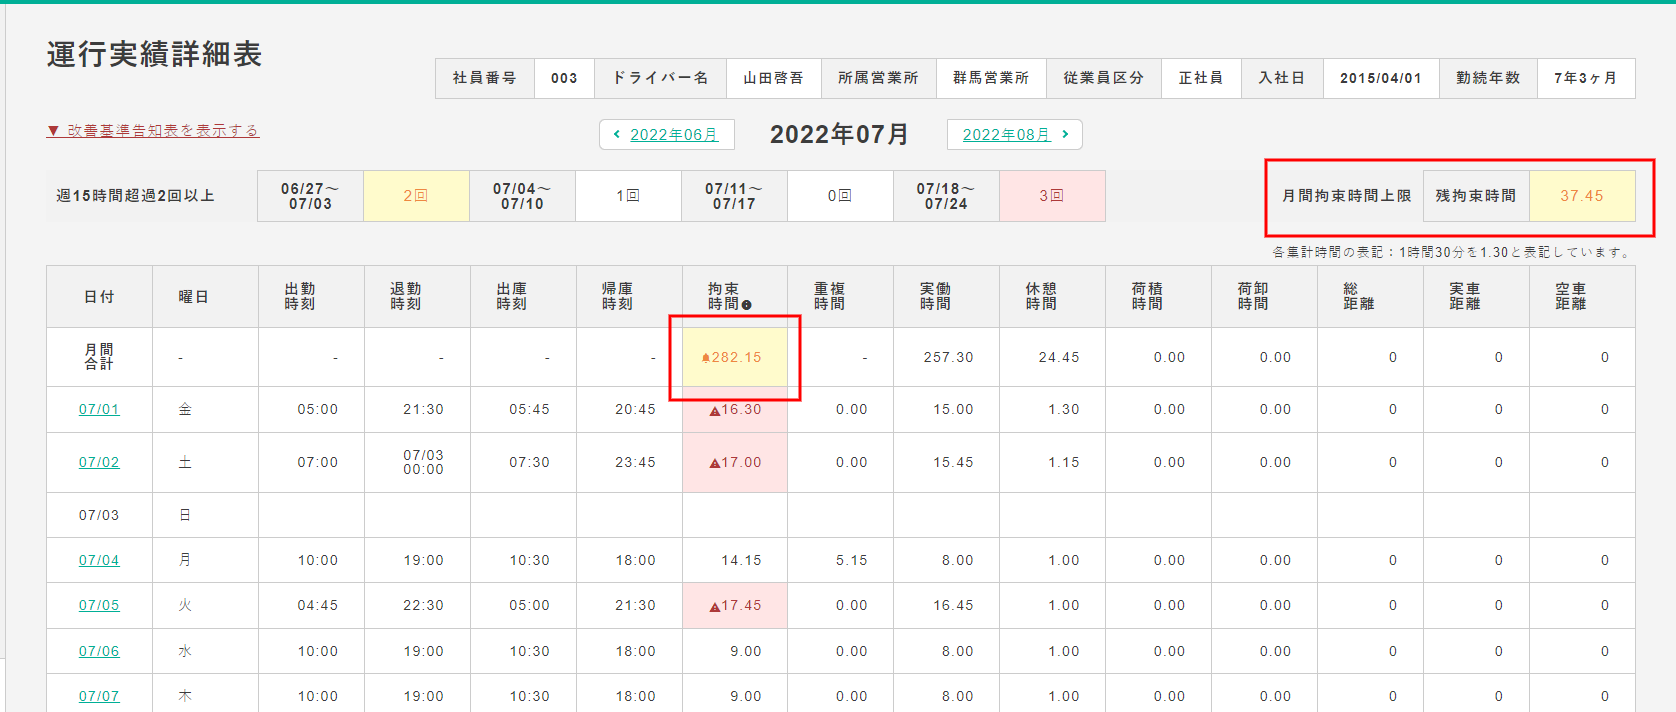
Task: Click the 実働時間 column header
Action: coord(936,296)
